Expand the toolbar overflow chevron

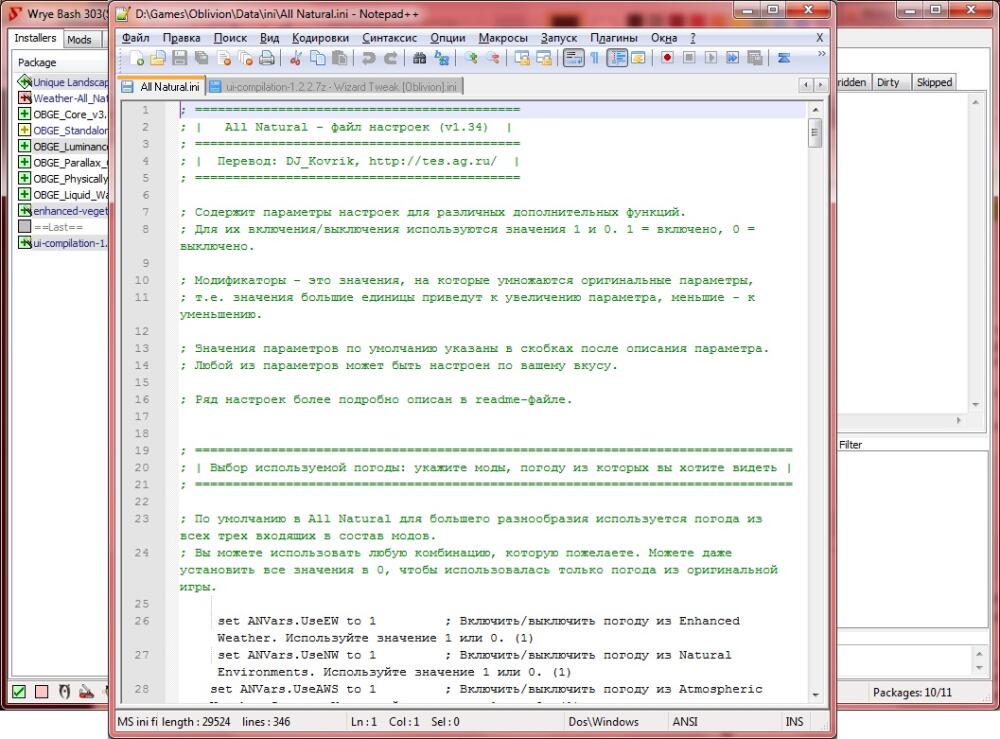coord(821,54)
